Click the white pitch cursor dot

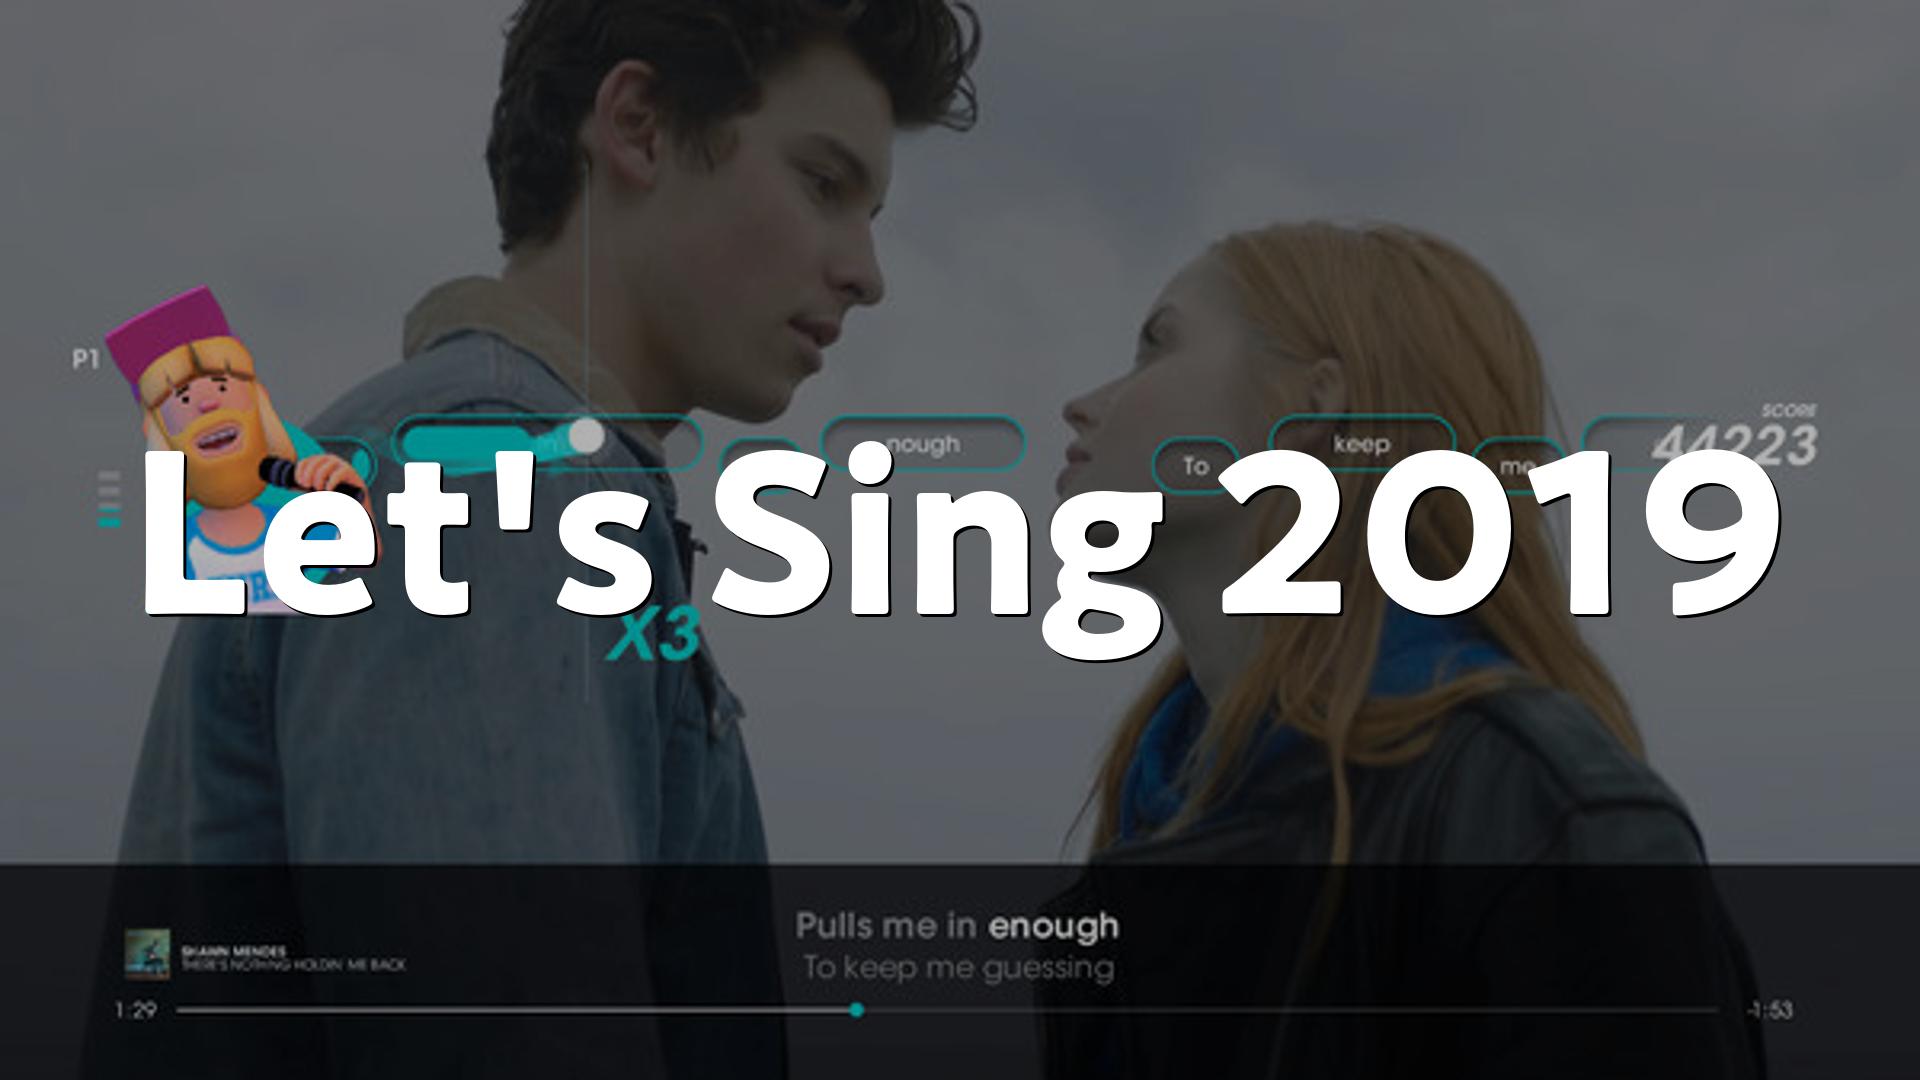[587, 436]
